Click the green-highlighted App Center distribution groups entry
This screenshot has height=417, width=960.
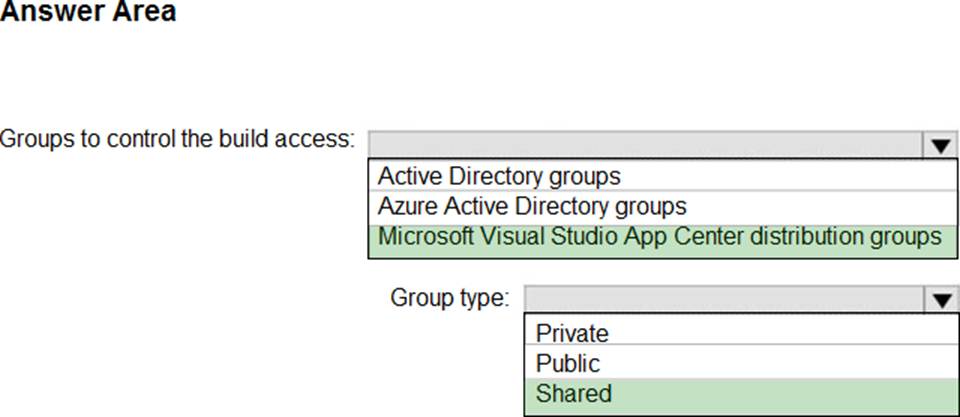tap(659, 238)
